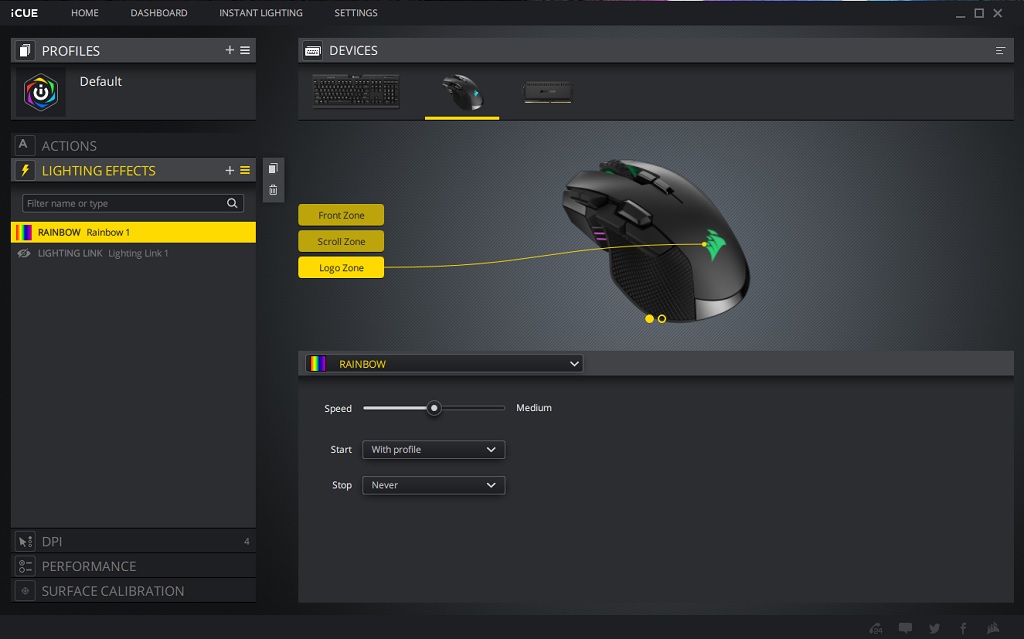Select the Lighting Link 1 effect

click(x=133, y=254)
